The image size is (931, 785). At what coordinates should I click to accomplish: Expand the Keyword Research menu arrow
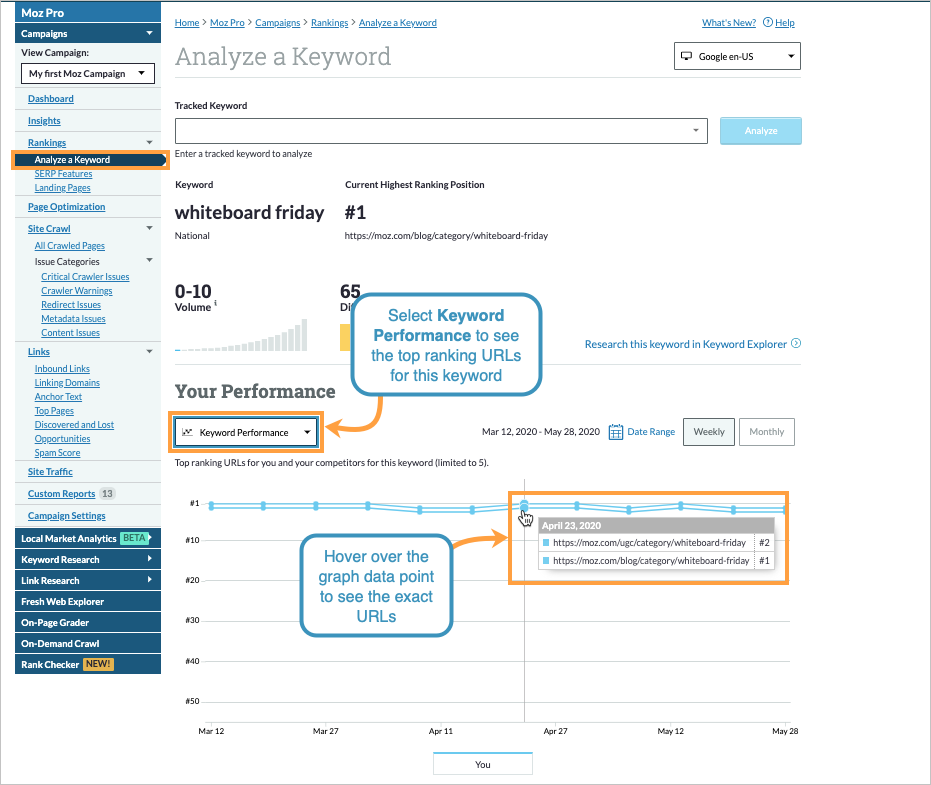point(149,559)
